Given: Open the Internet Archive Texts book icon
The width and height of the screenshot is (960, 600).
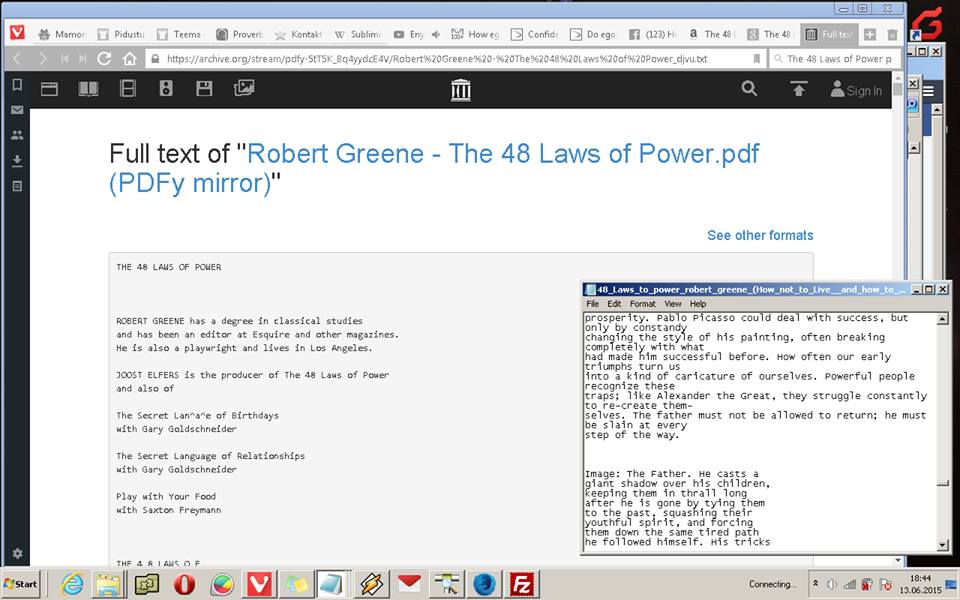Looking at the screenshot, I should pyautogui.click(x=88, y=89).
